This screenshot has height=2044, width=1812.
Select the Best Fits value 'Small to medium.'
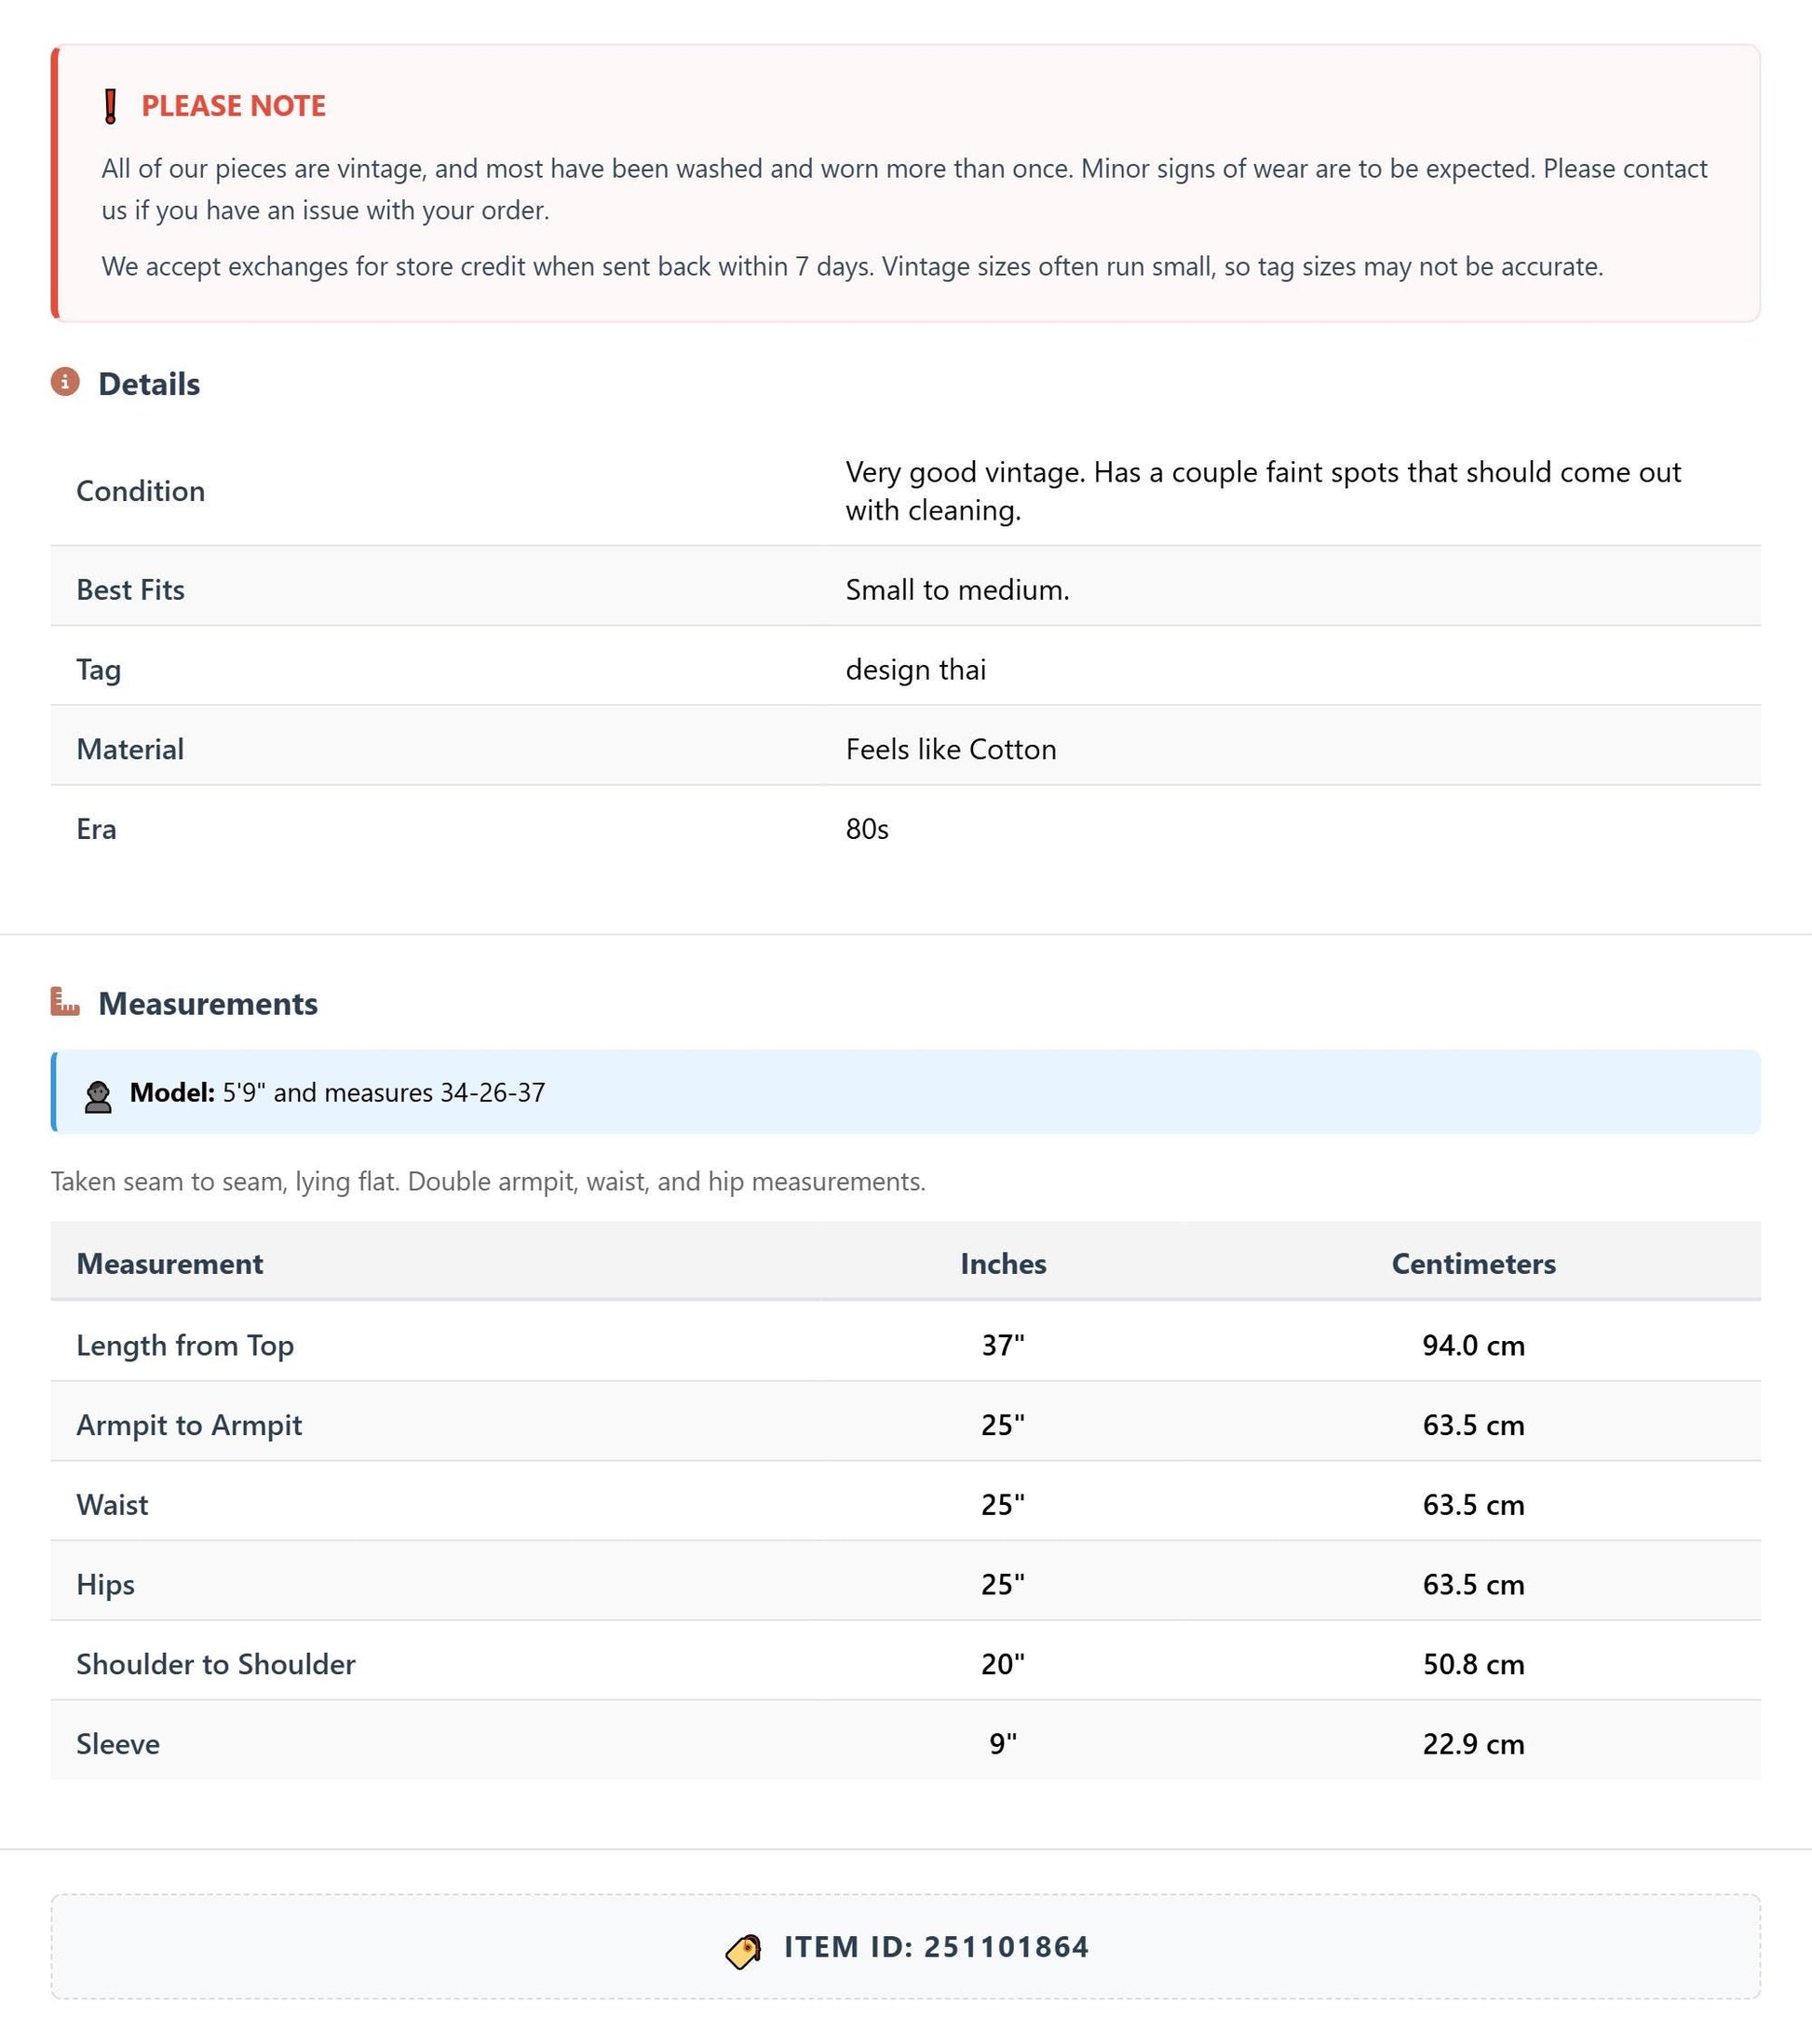point(957,589)
